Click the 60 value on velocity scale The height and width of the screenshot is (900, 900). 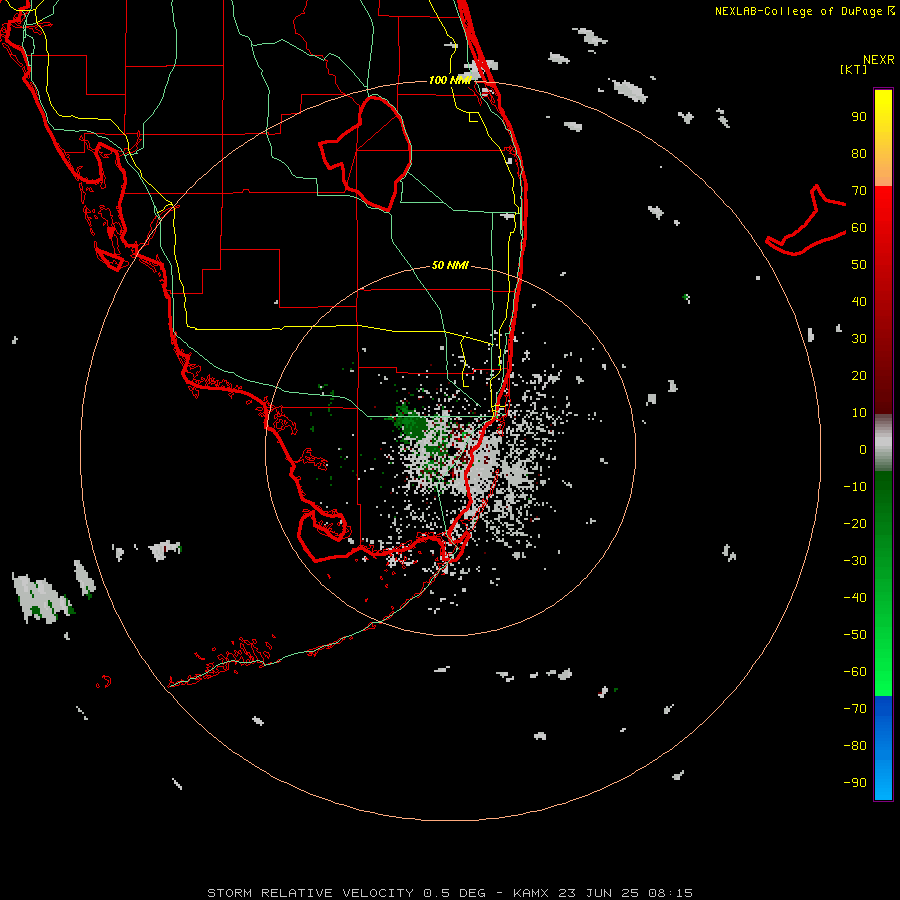[x=859, y=228]
